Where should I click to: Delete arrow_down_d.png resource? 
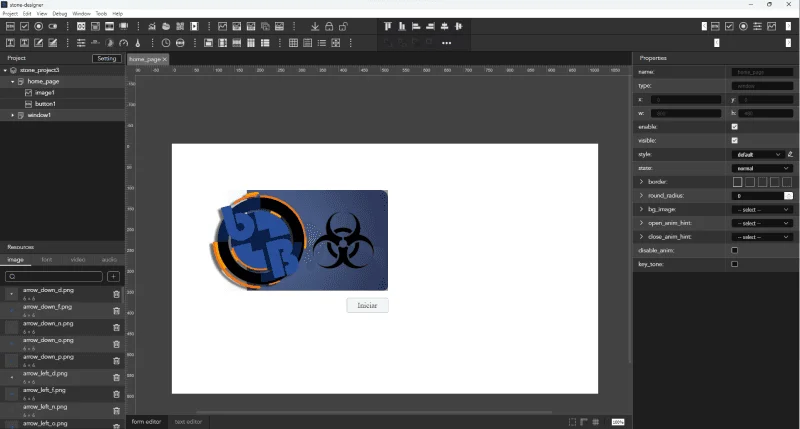point(116,294)
